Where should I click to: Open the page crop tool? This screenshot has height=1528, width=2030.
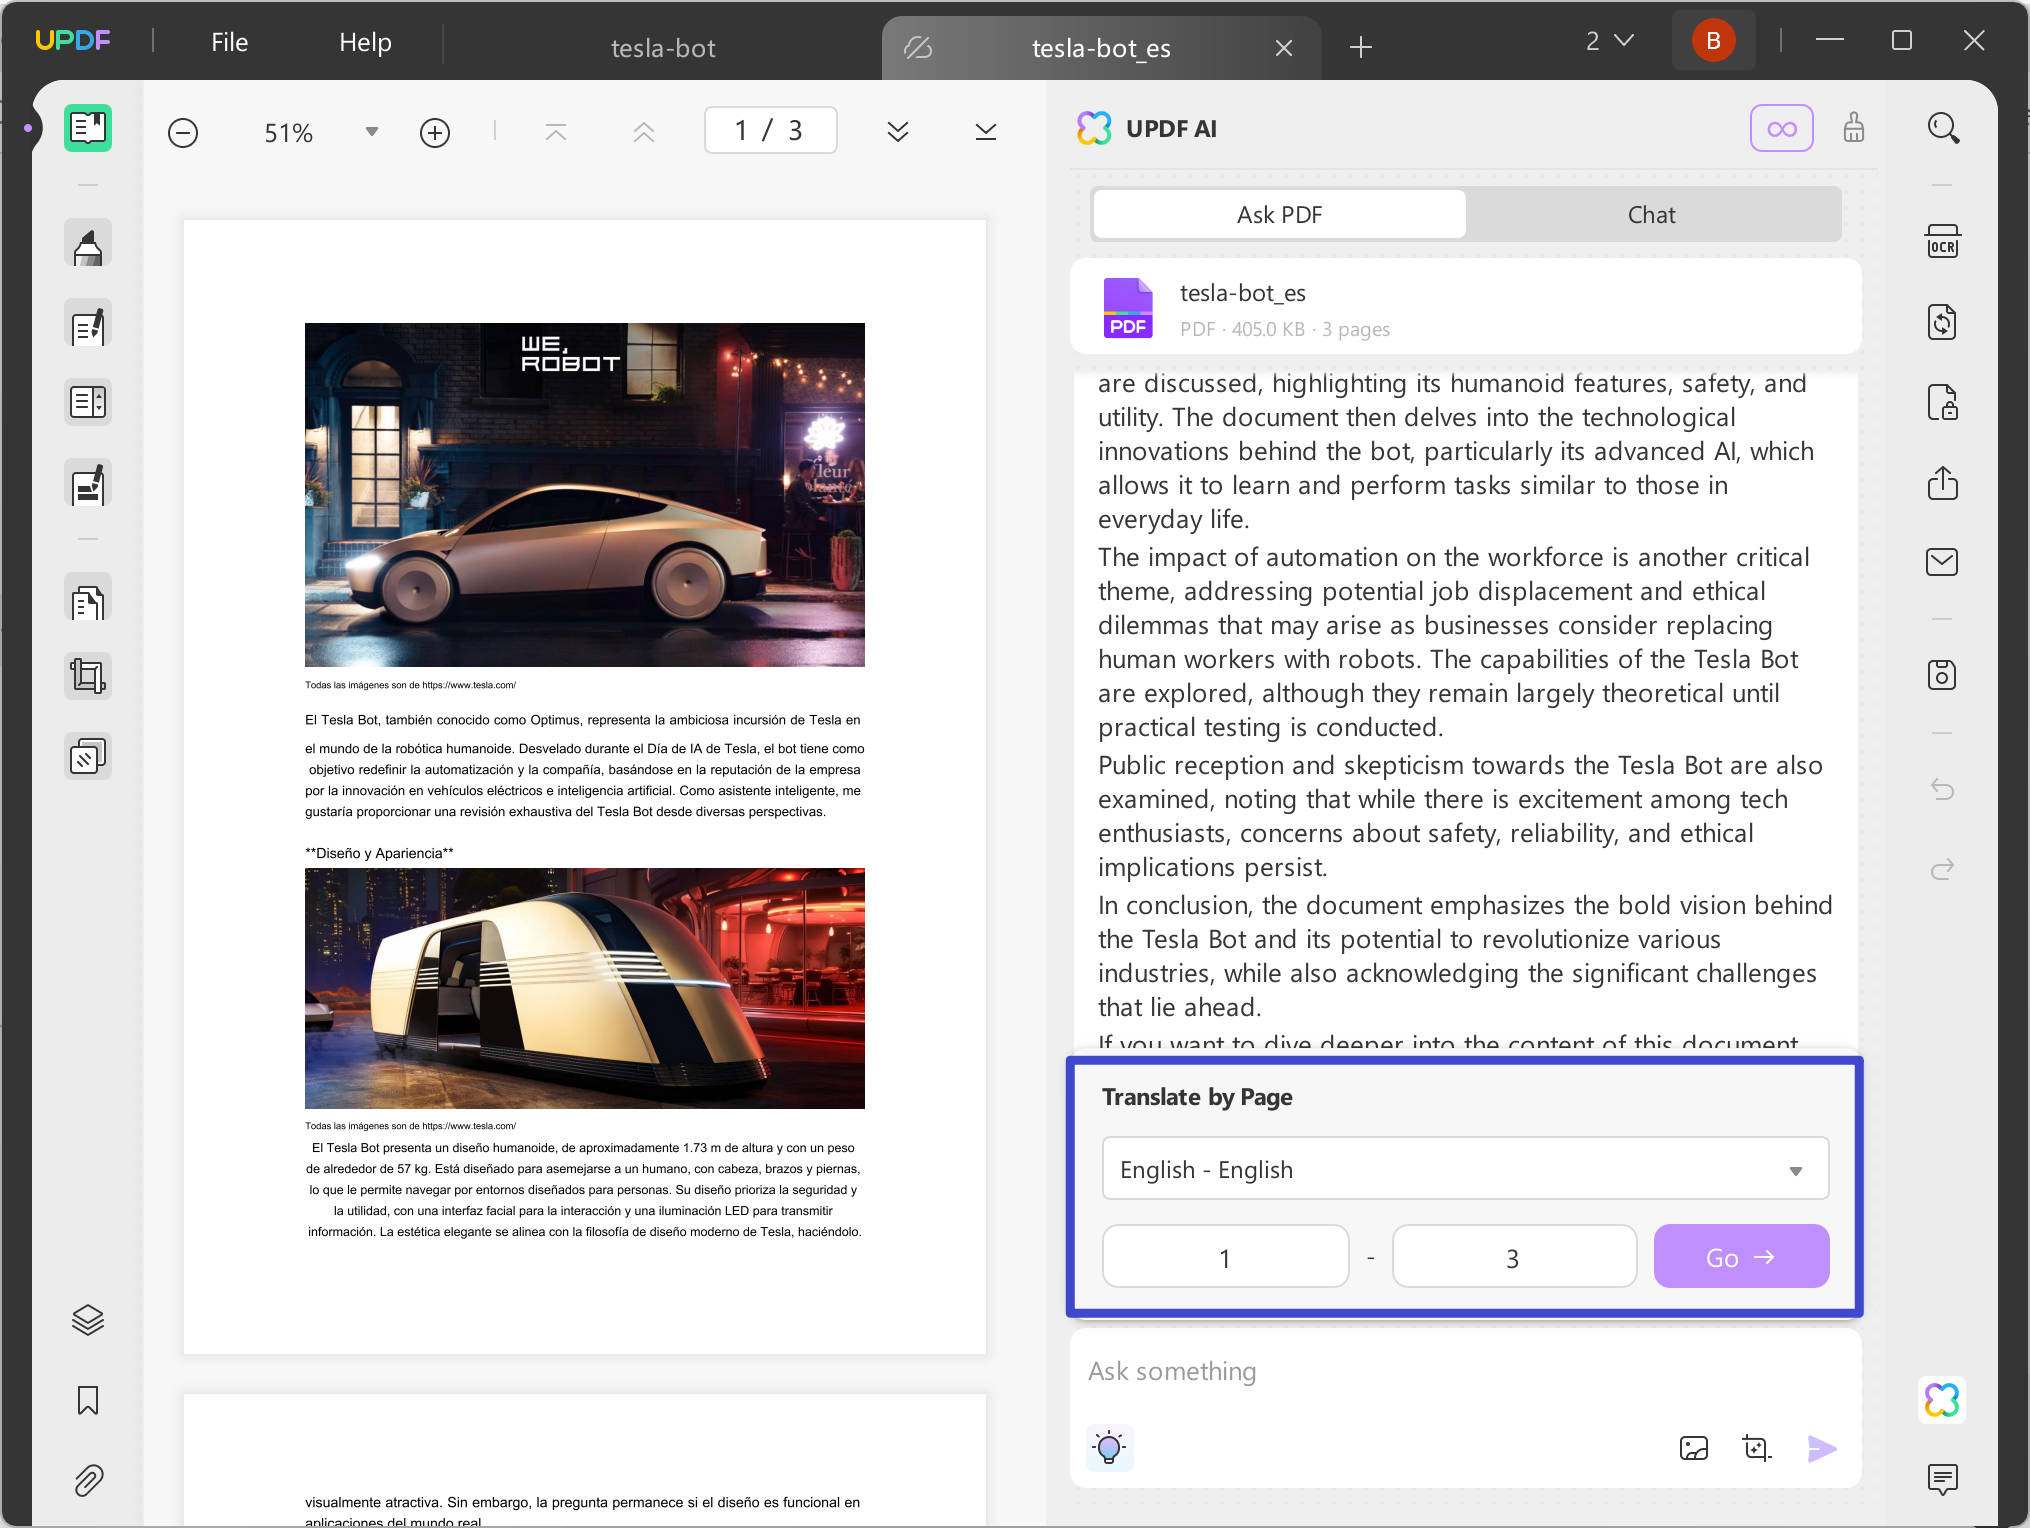point(88,675)
